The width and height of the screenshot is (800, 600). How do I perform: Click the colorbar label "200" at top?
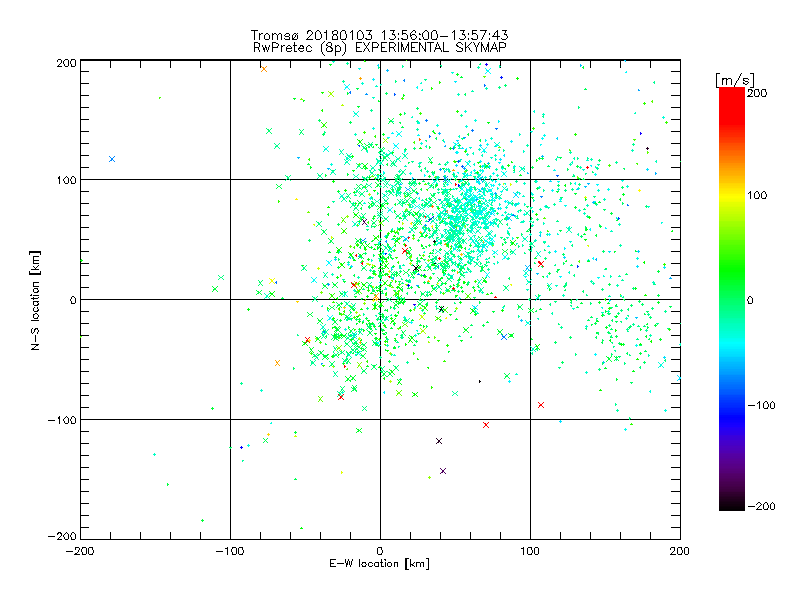click(757, 93)
